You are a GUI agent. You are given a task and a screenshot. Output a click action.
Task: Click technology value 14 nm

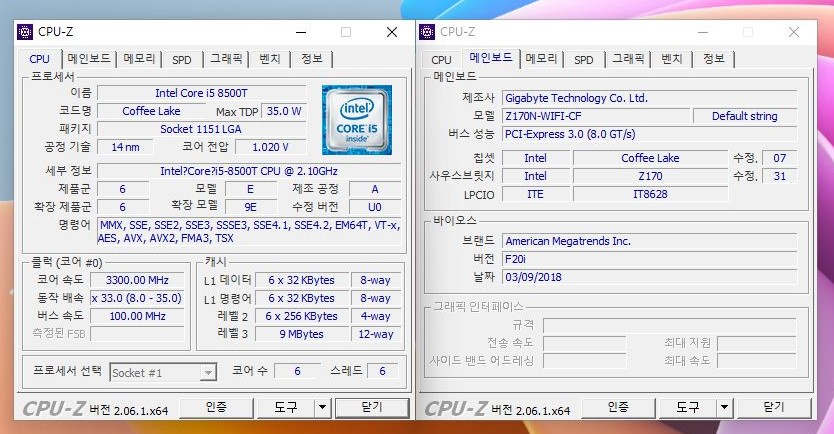pos(126,147)
